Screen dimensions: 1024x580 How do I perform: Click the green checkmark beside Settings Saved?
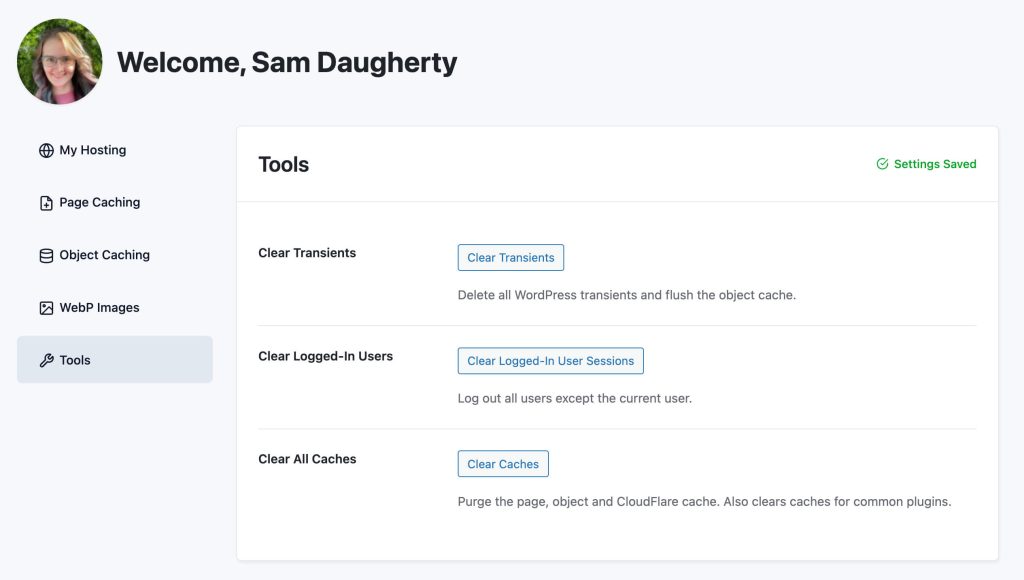point(881,163)
